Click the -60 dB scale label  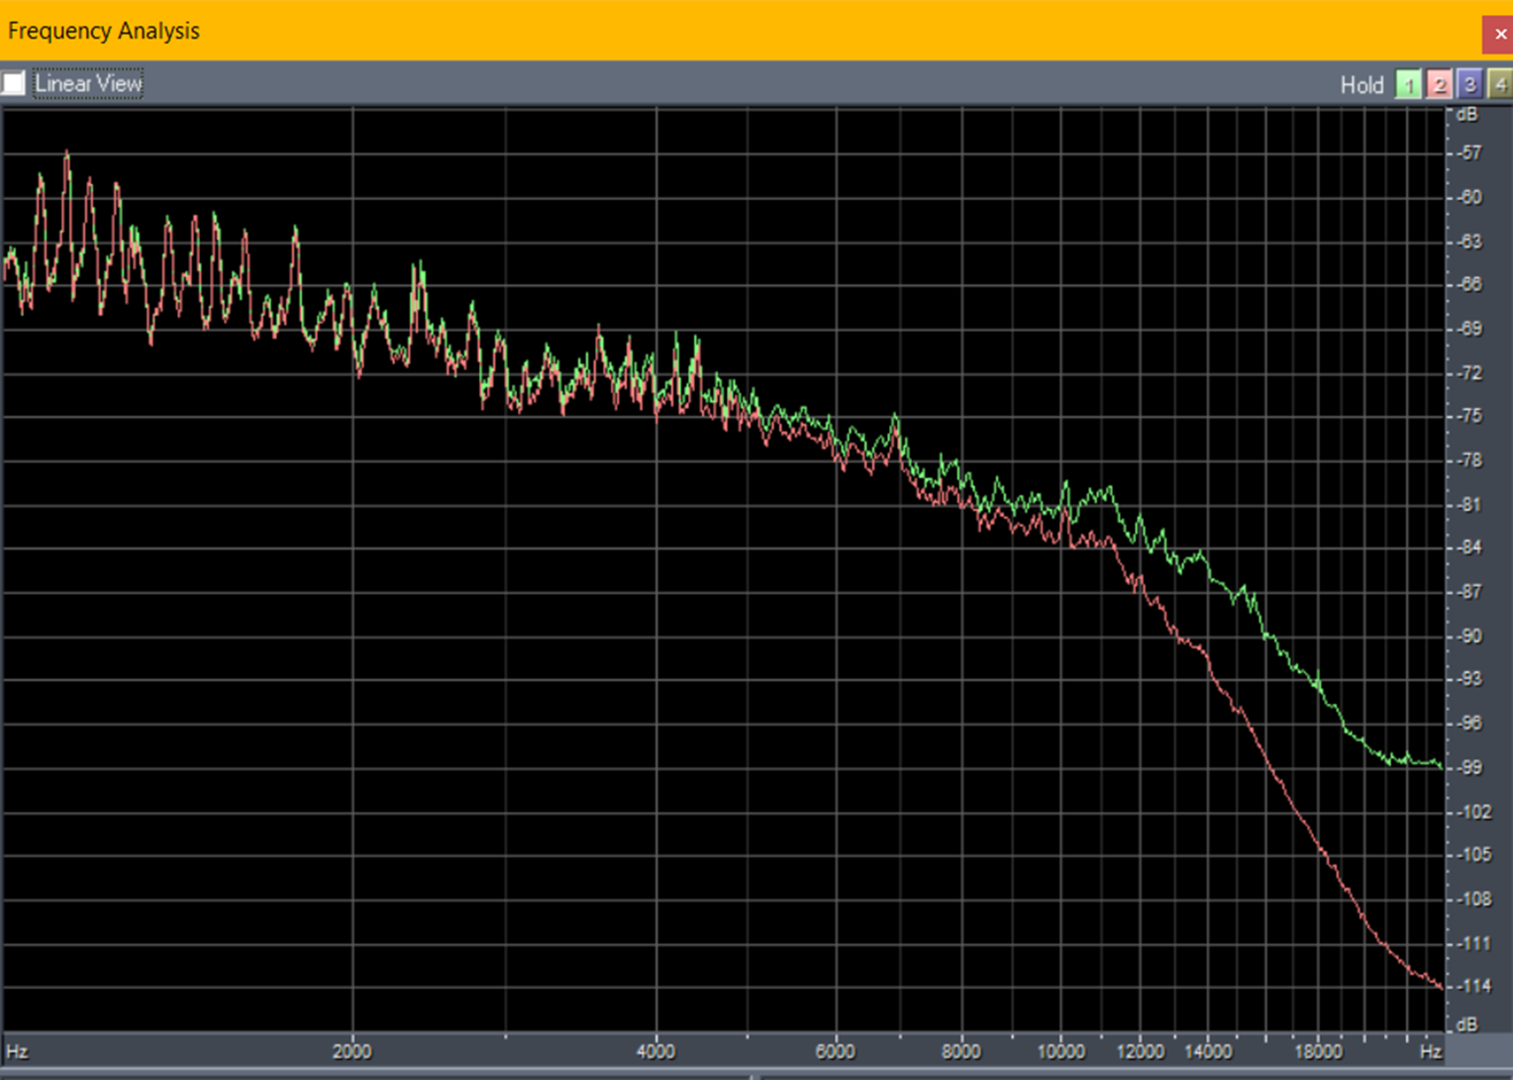tap(1469, 197)
